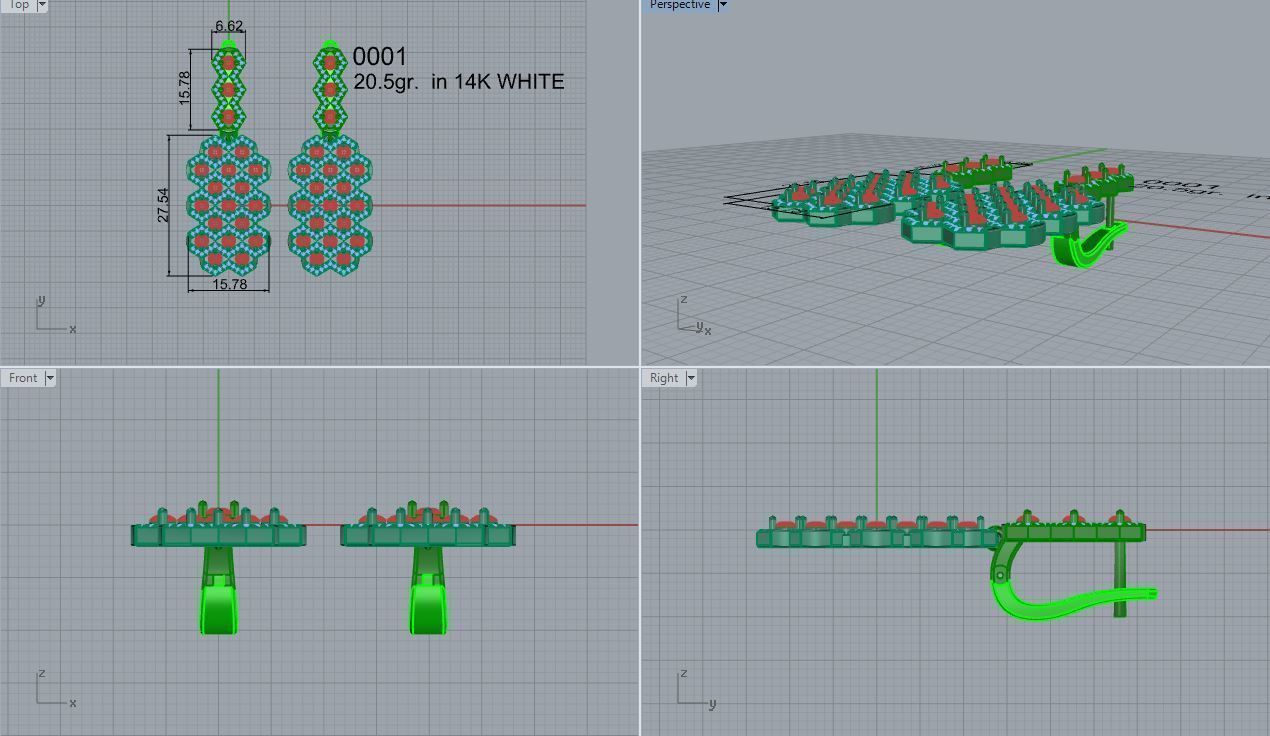Select the 0001 annotation text
The image size is (1270, 736).
pos(380,57)
